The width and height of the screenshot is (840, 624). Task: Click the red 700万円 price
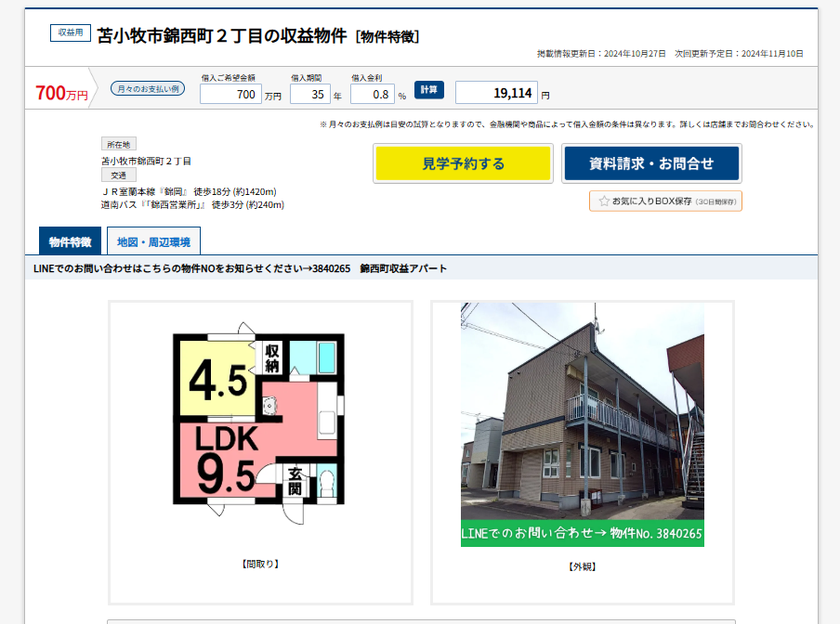click(61, 94)
